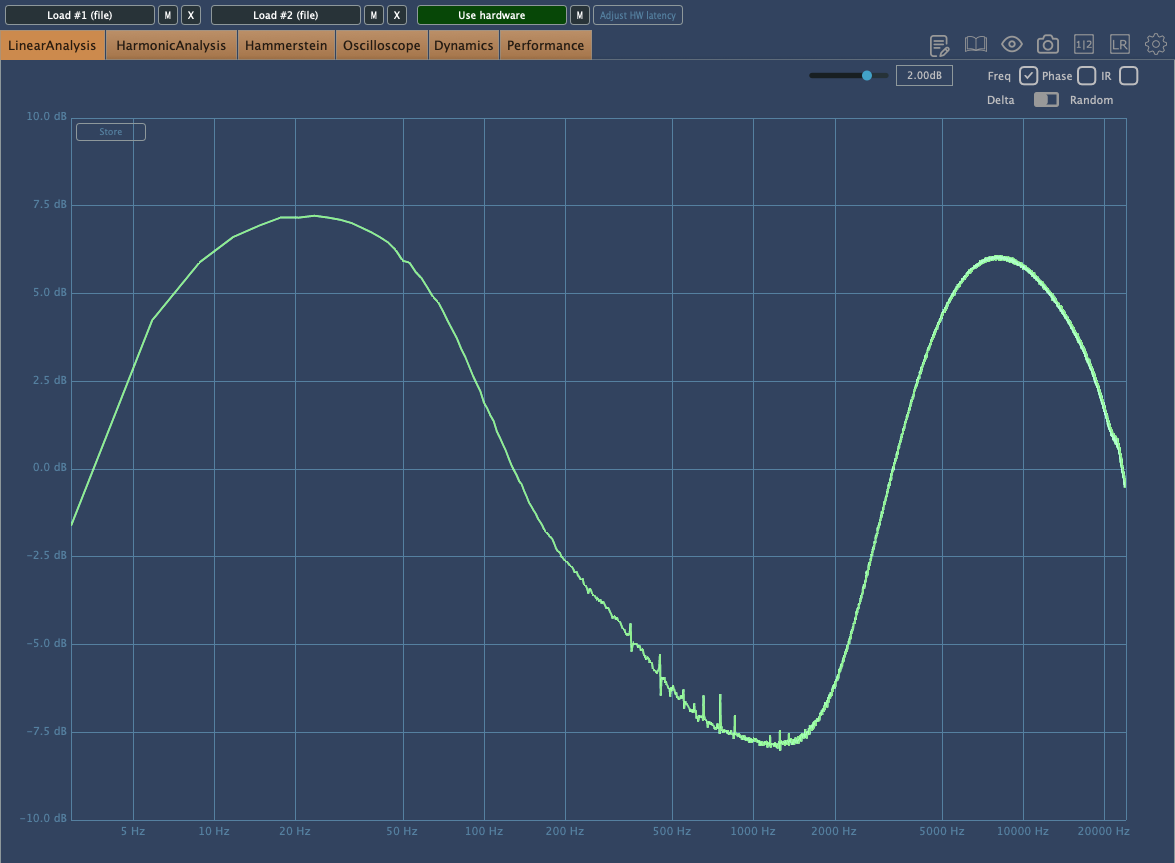Click the Load #1 (file) button

(x=80, y=15)
